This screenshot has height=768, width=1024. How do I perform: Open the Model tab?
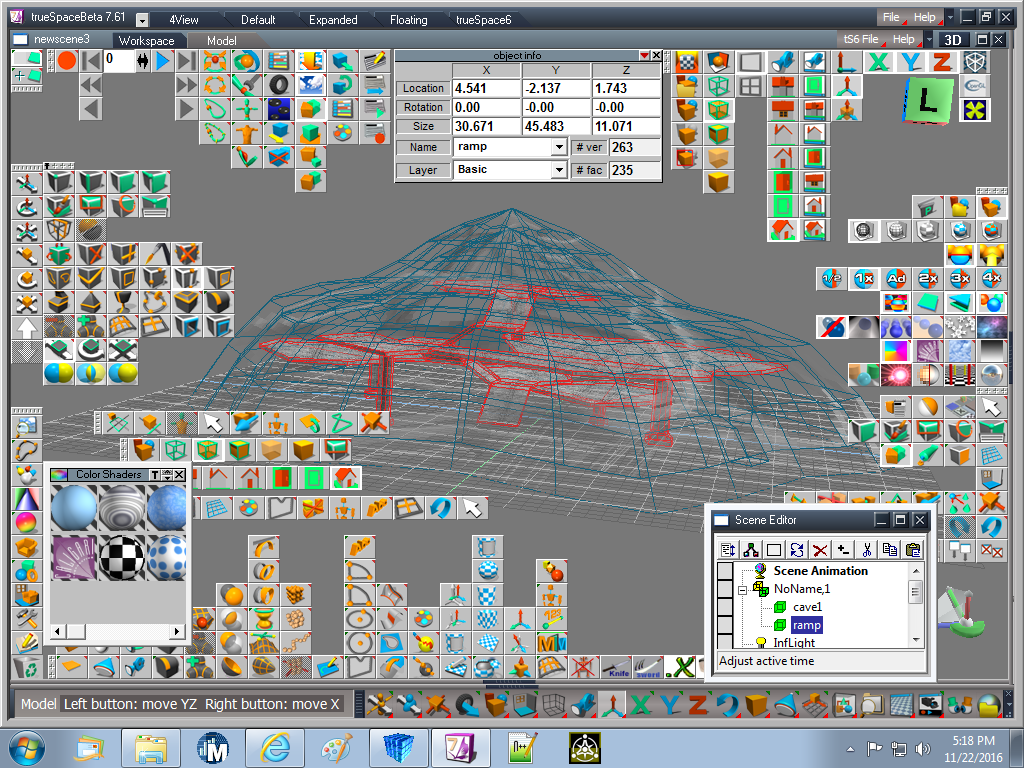tap(221, 40)
